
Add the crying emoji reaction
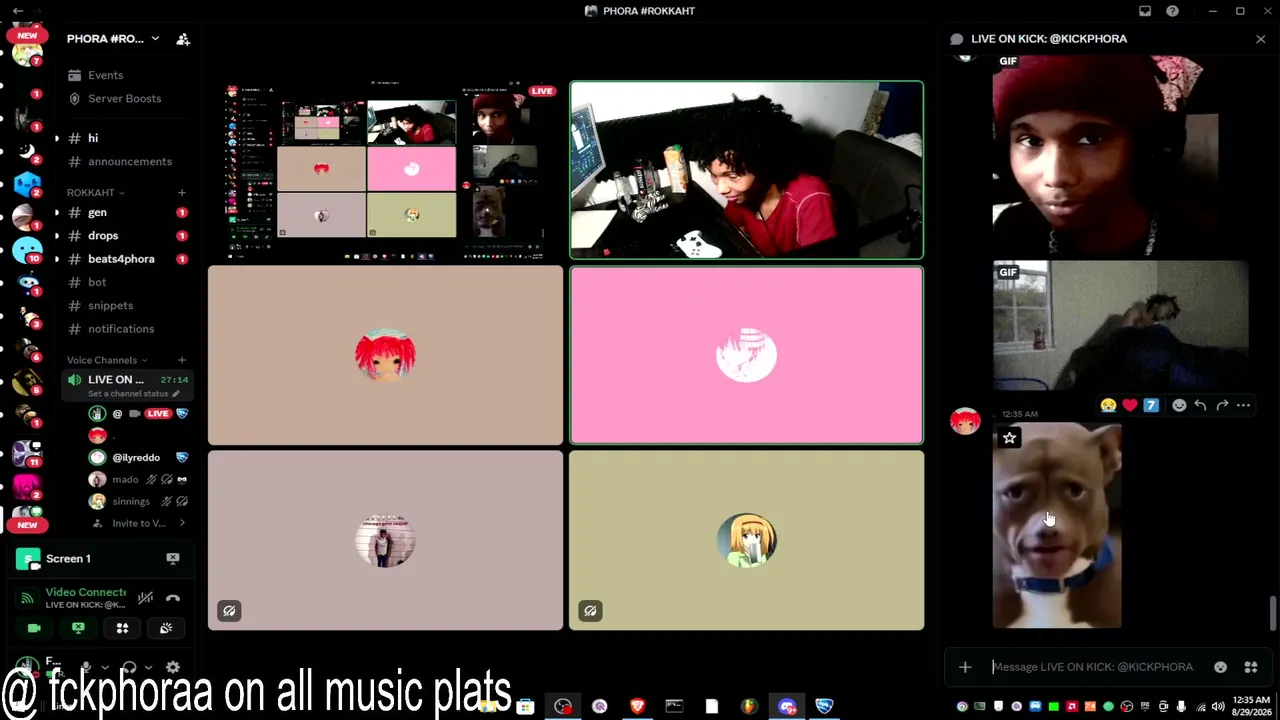click(x=1108, y=405)
